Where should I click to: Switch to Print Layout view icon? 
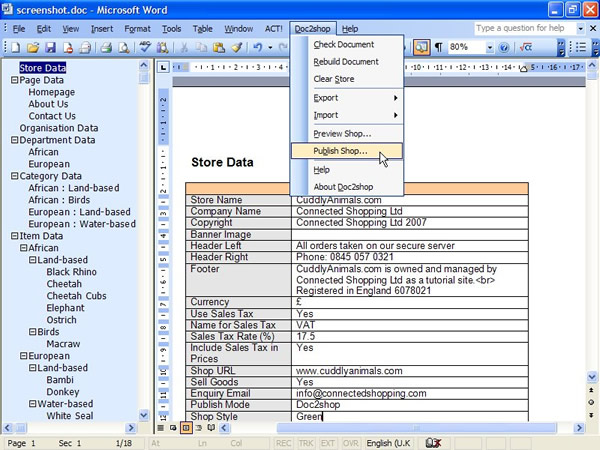click(186, 428)
